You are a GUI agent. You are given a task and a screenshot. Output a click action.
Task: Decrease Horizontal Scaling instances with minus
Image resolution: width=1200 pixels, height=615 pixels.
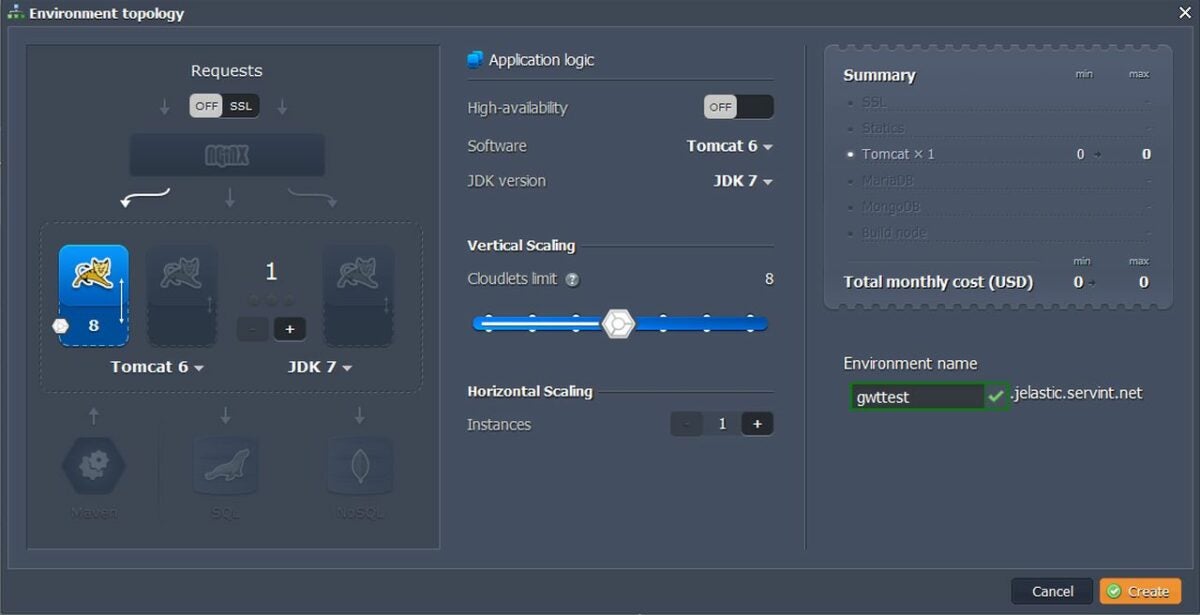coord(686,424)
